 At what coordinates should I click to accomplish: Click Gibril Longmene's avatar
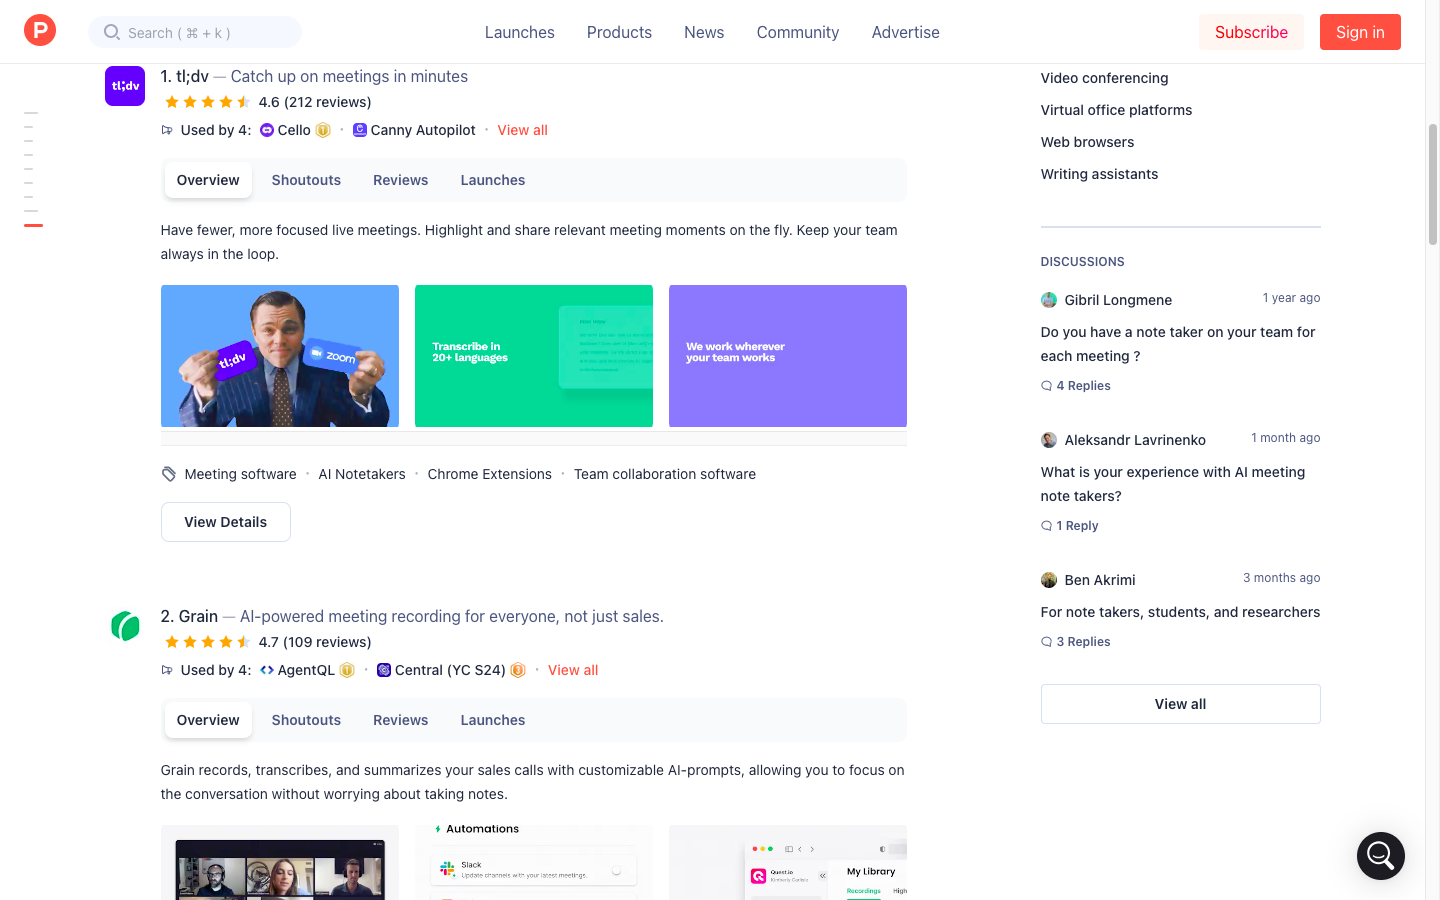1049,300
